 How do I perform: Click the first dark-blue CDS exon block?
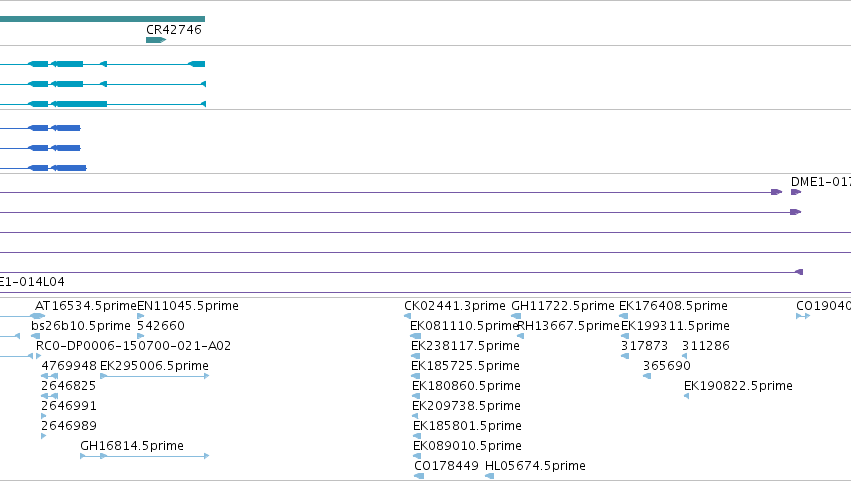[x=38, y=128]
